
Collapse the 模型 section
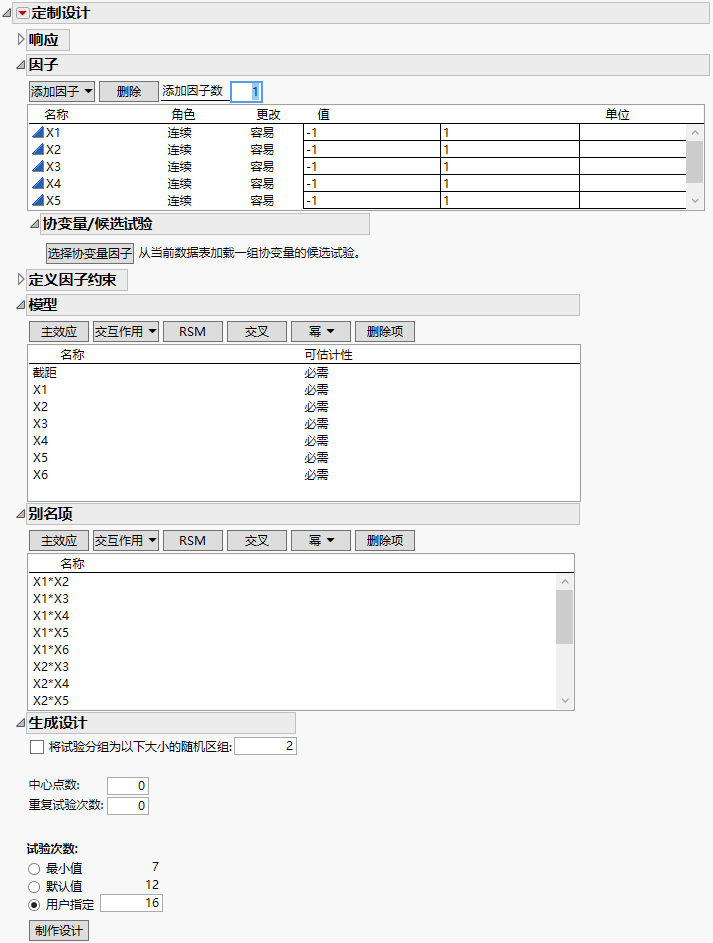click(x=20, y=305)
